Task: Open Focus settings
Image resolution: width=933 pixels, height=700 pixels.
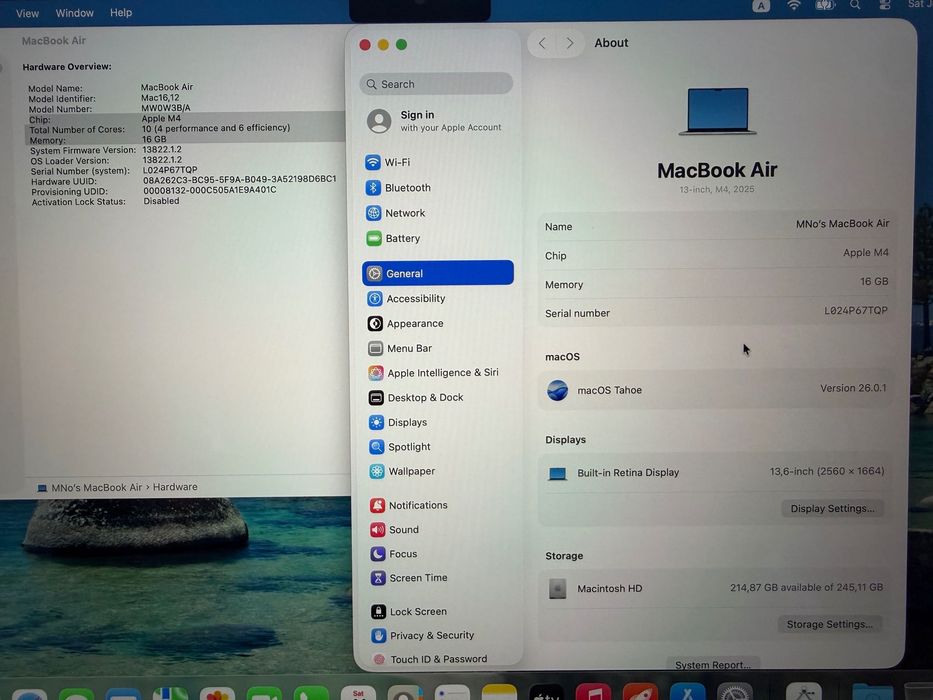Action: click(394, 554)
